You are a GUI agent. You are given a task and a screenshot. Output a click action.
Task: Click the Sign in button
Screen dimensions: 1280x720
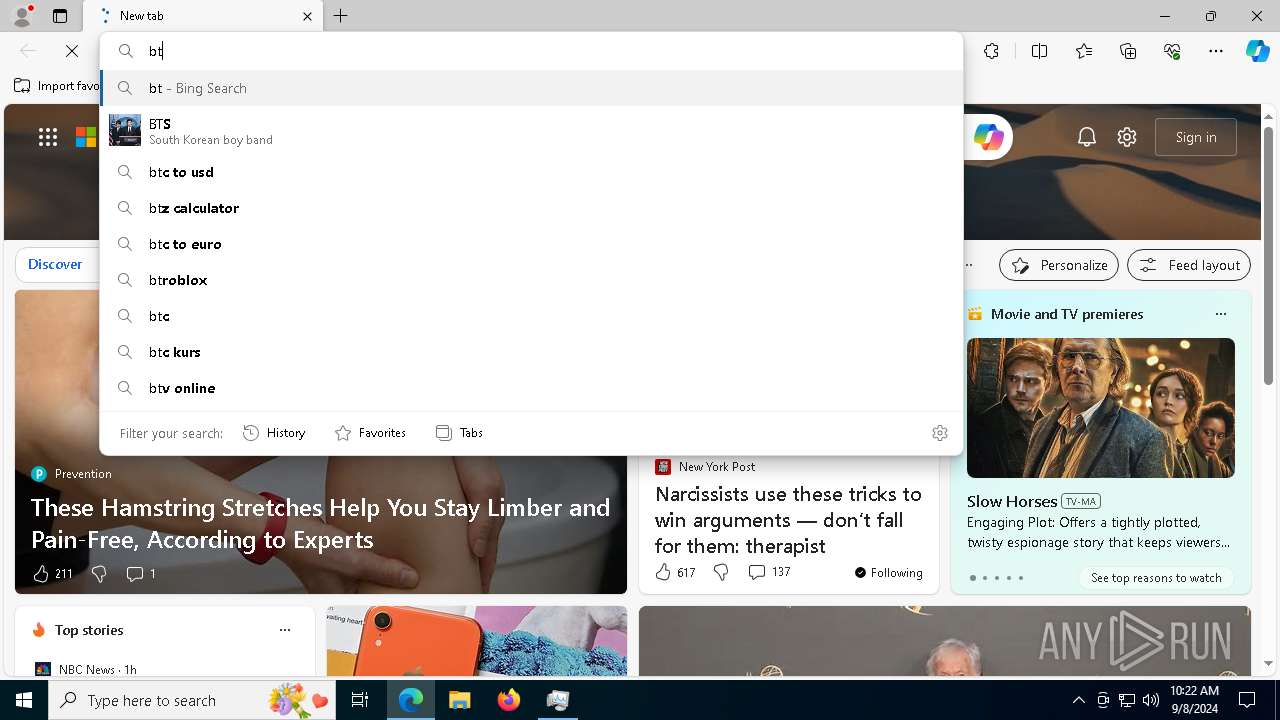click(1196, 137)
